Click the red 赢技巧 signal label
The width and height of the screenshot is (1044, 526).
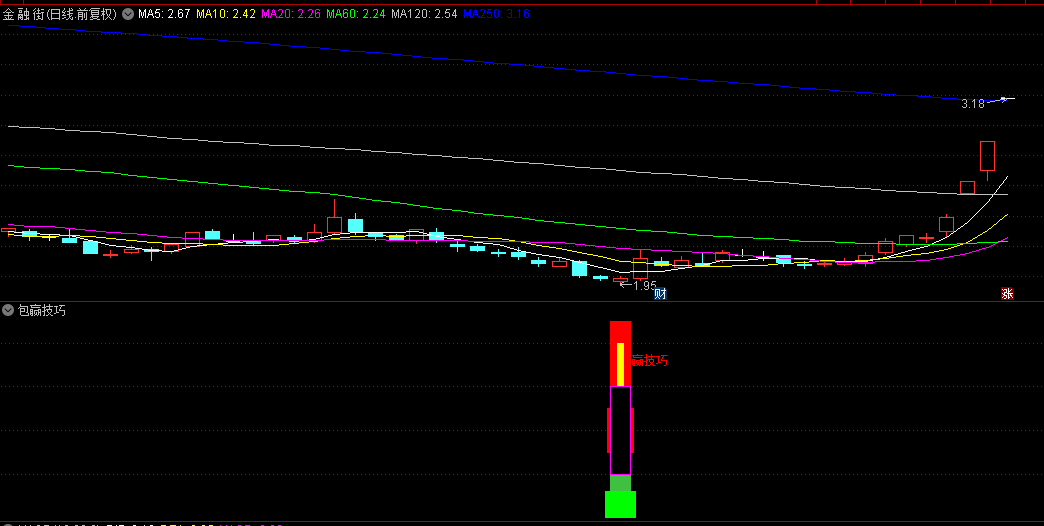[649, 361]
